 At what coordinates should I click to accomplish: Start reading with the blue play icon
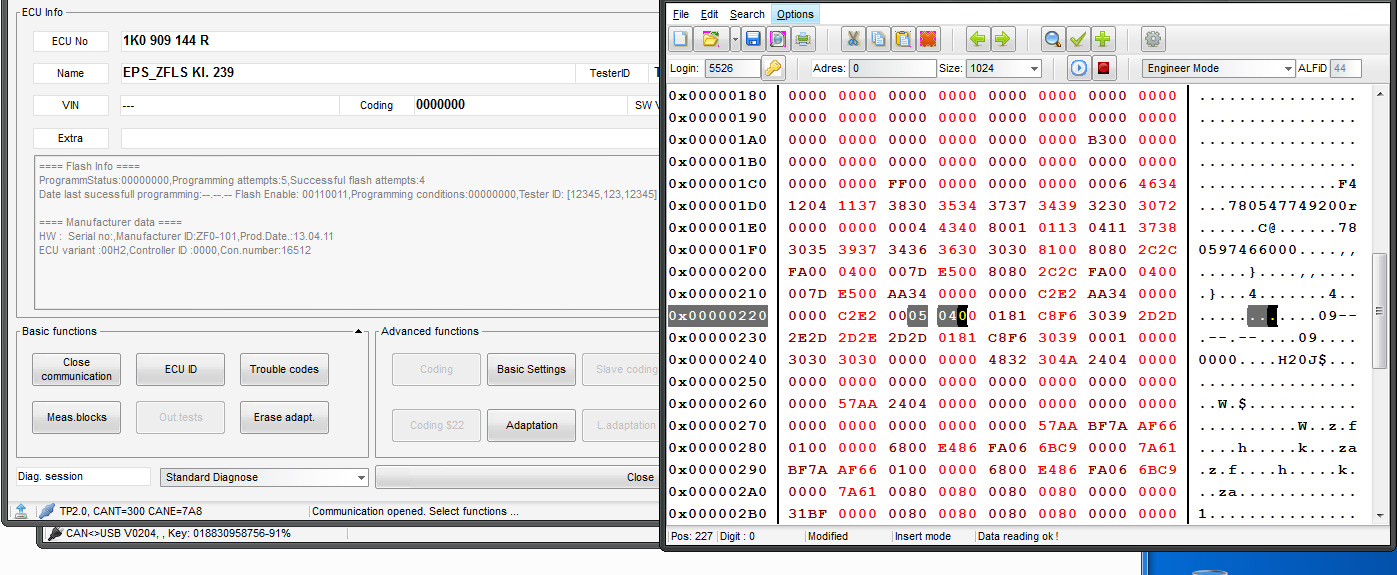click(1079, 68)
